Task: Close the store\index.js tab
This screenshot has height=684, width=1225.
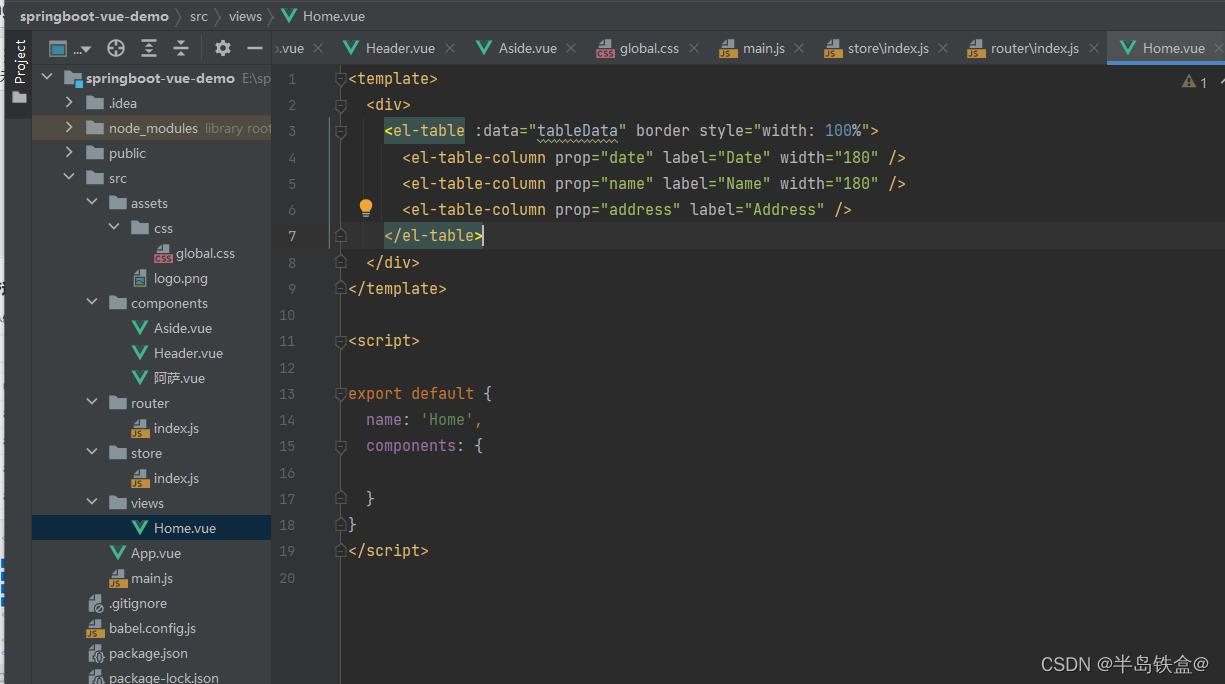Action: tap(943, 48)
